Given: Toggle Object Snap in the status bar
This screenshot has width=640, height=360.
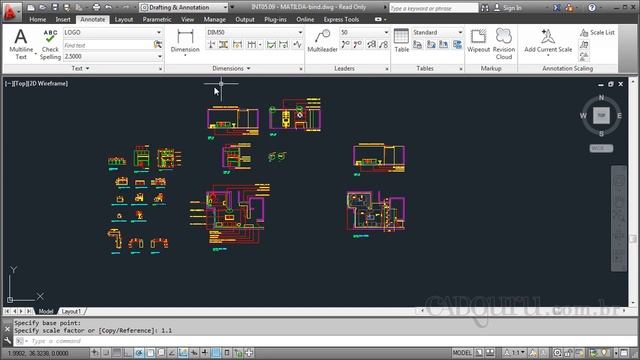Looking at the screenshot, I should [x=150, y=353].
